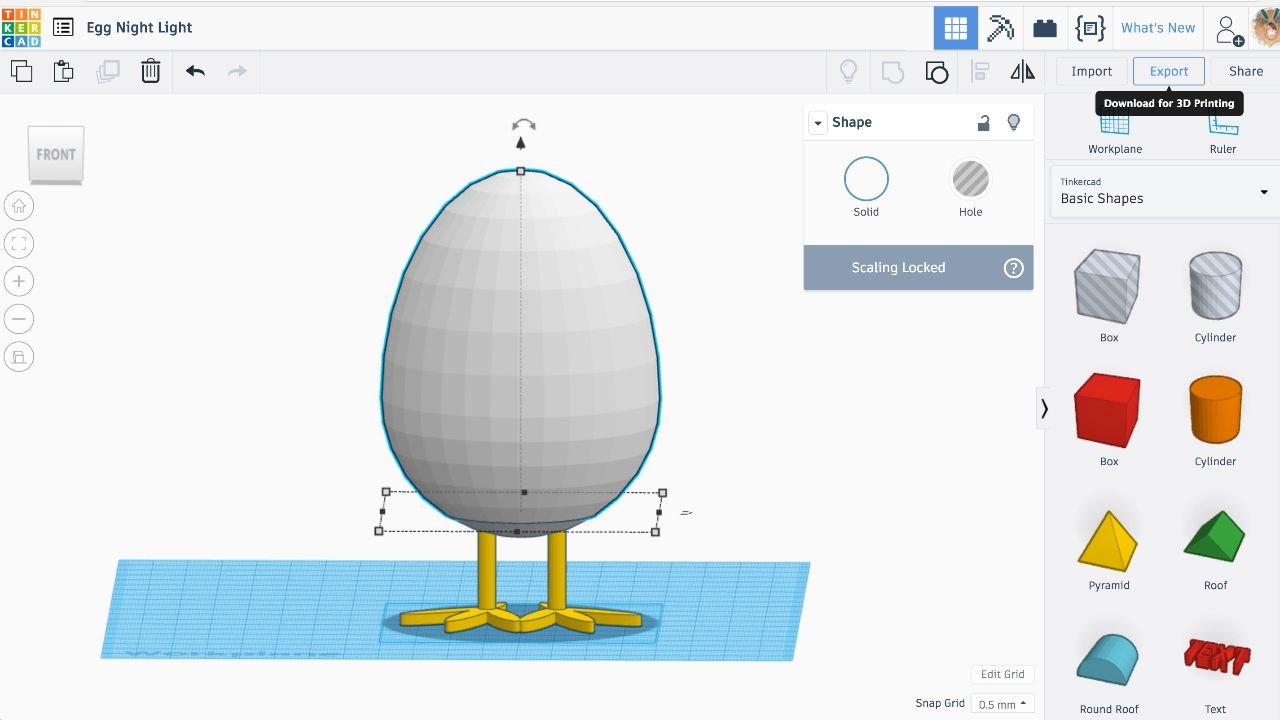The height and width of the screenshot is (720, 1280).
Task: Invite a collaborator with add-person icon
Action: click(1229, 29)
